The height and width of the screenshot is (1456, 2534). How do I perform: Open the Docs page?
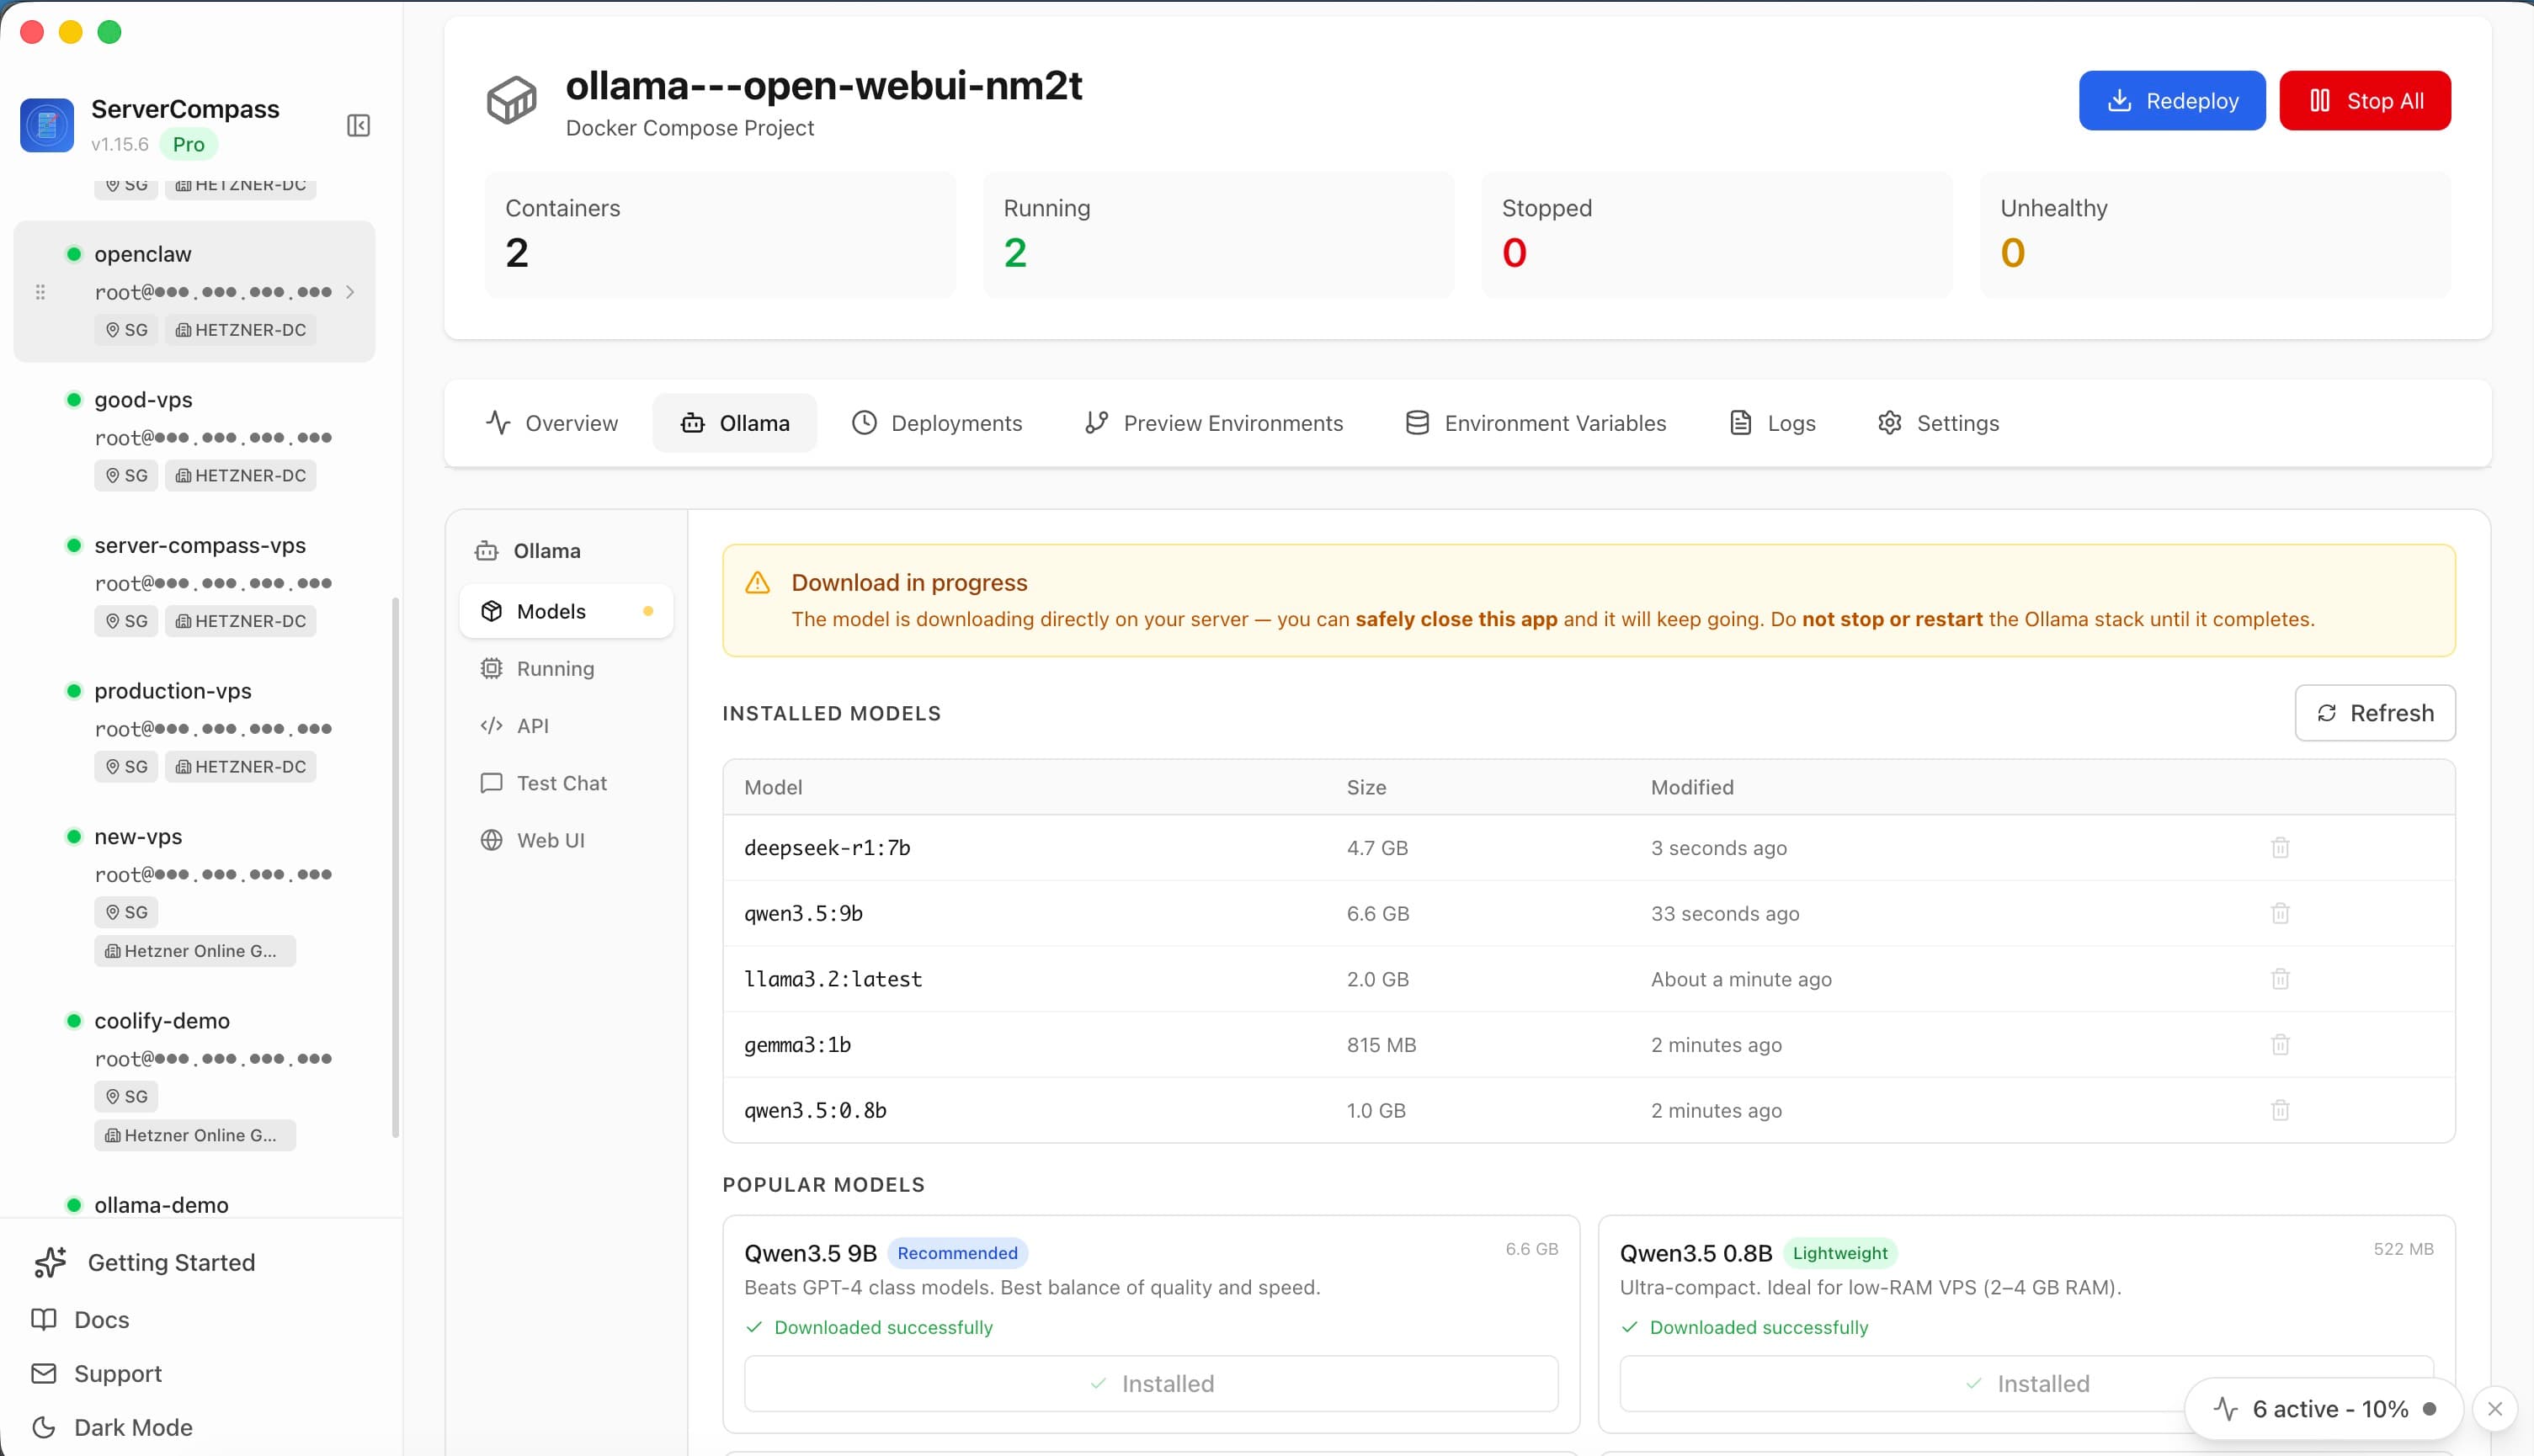click(101, 1319)
